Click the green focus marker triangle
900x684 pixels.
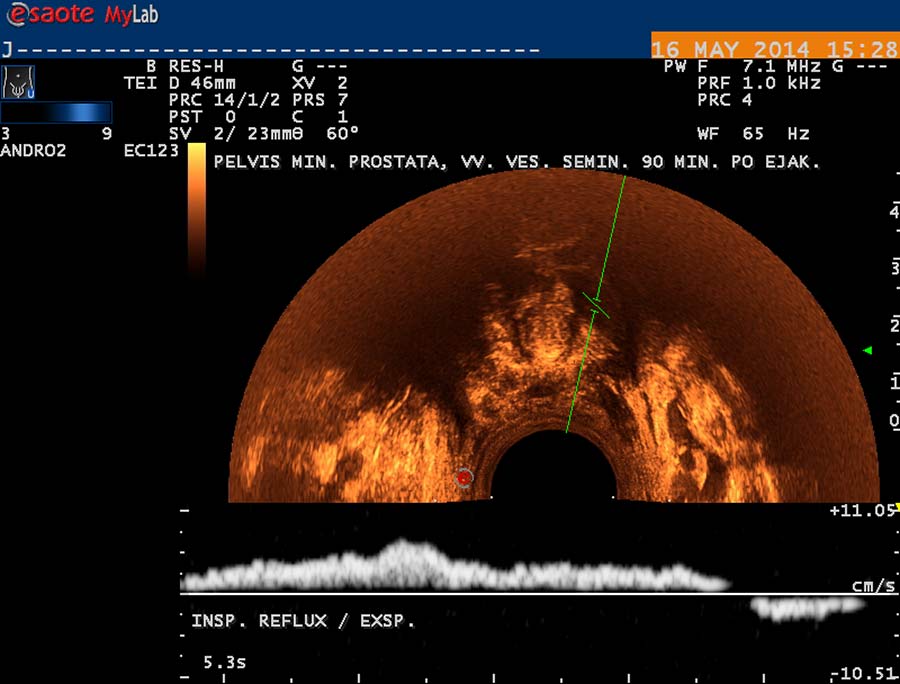click(868, 350)
